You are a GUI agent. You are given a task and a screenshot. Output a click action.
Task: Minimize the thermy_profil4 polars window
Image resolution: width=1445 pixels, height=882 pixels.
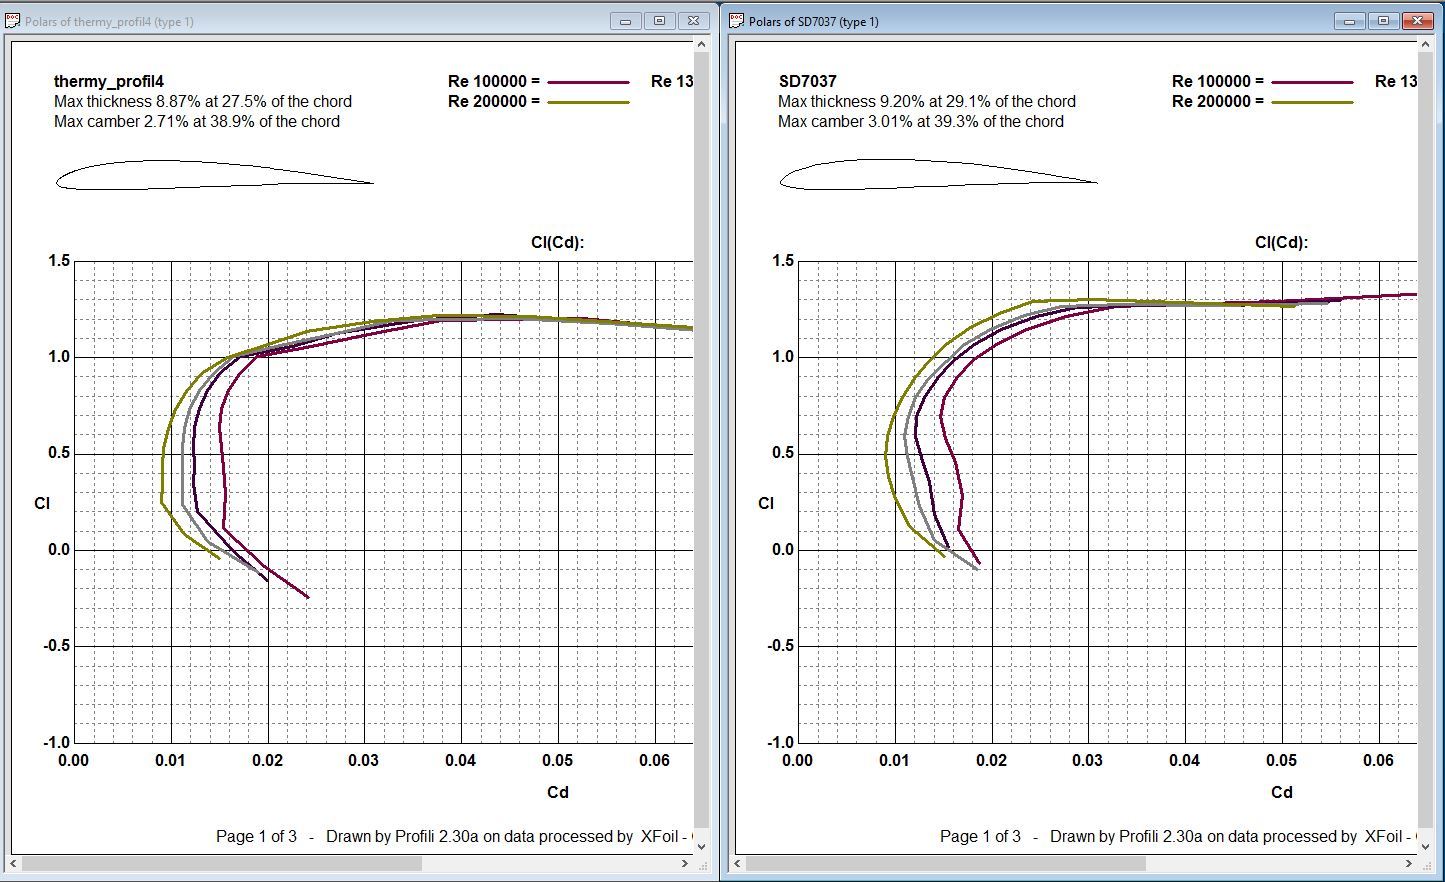626,21
